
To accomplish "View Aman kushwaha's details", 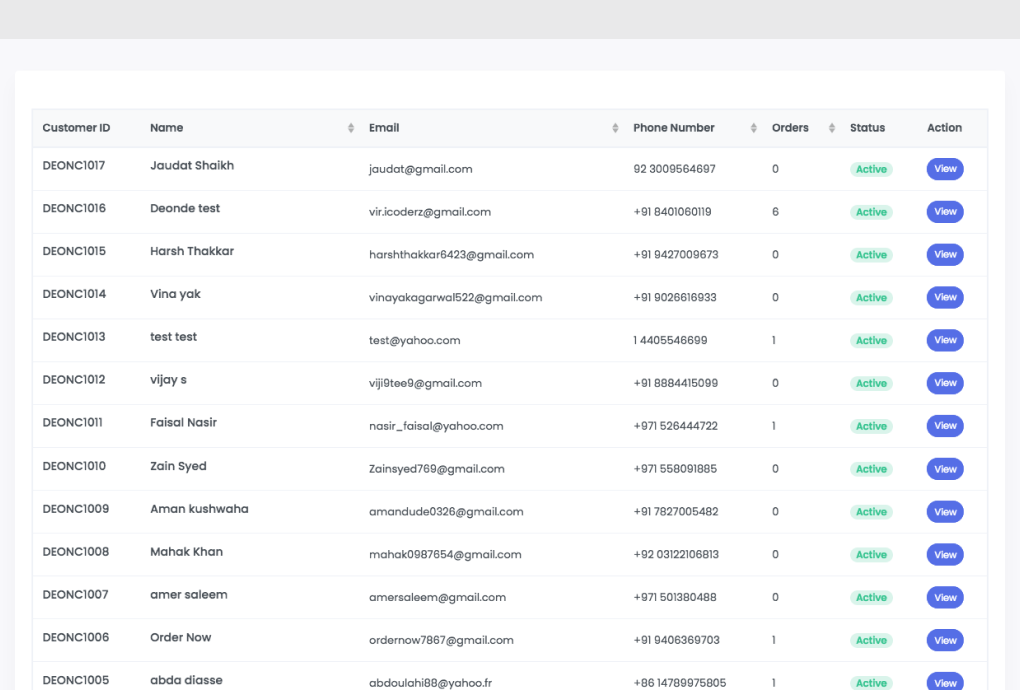I will [x=945, y=512].
